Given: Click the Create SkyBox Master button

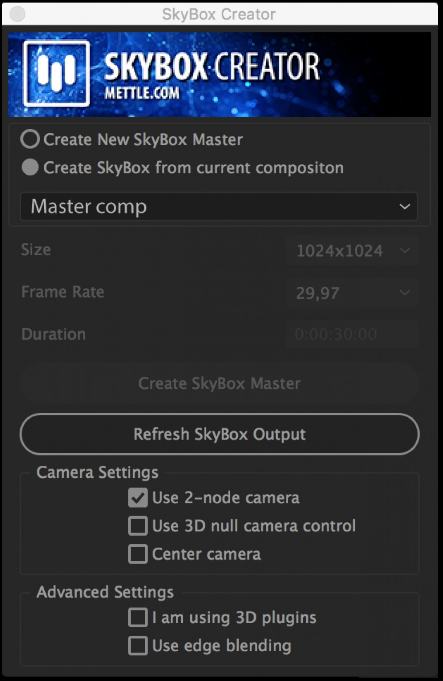Looking at the screenshot, I should (x=219, y=383).
